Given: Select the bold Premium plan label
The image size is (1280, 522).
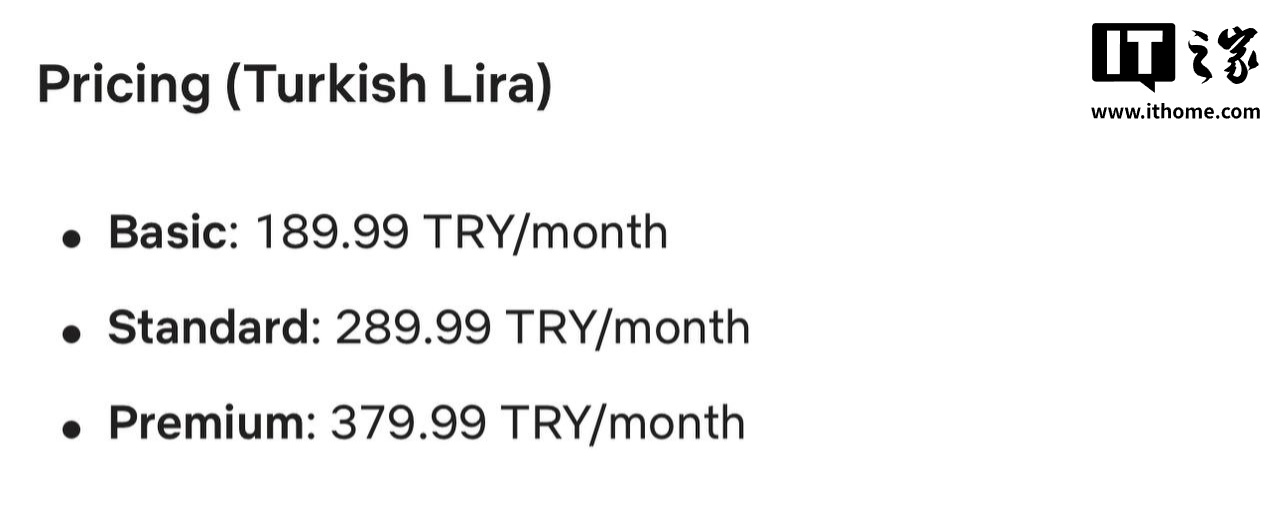Looking at the screenshot, I should (205, 422).
